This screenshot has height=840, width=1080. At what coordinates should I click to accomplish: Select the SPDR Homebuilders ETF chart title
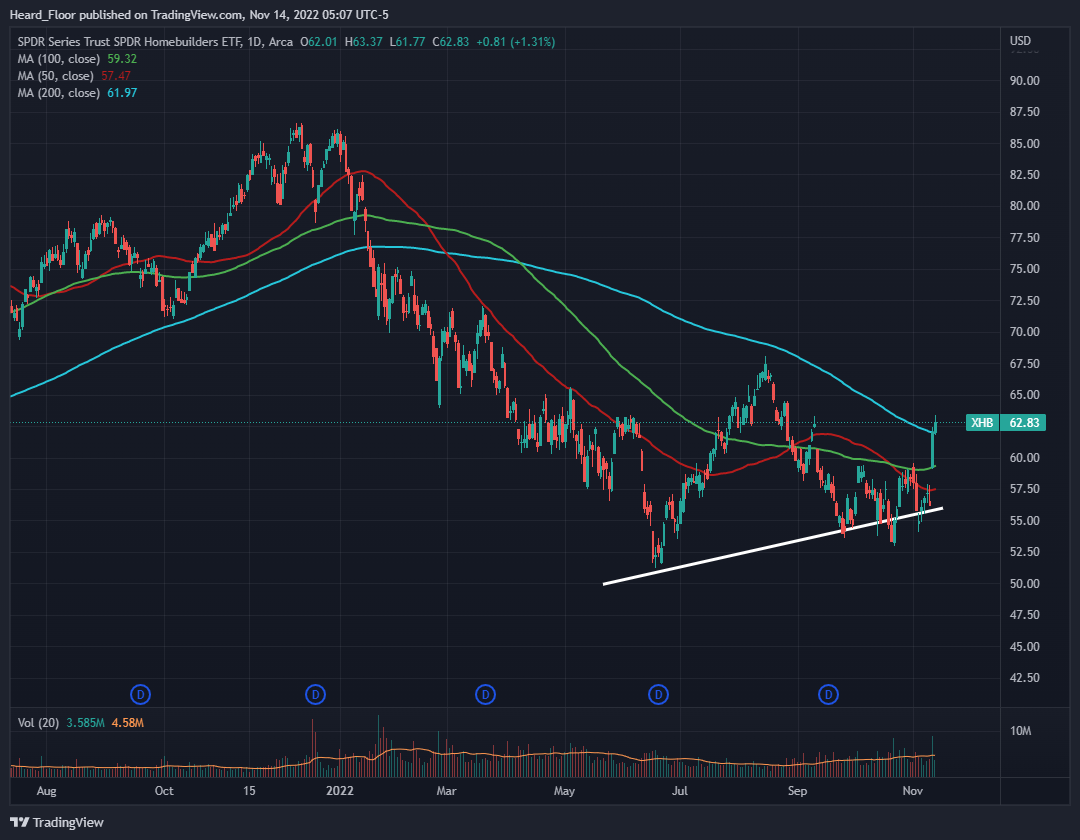tap(155, 42)
